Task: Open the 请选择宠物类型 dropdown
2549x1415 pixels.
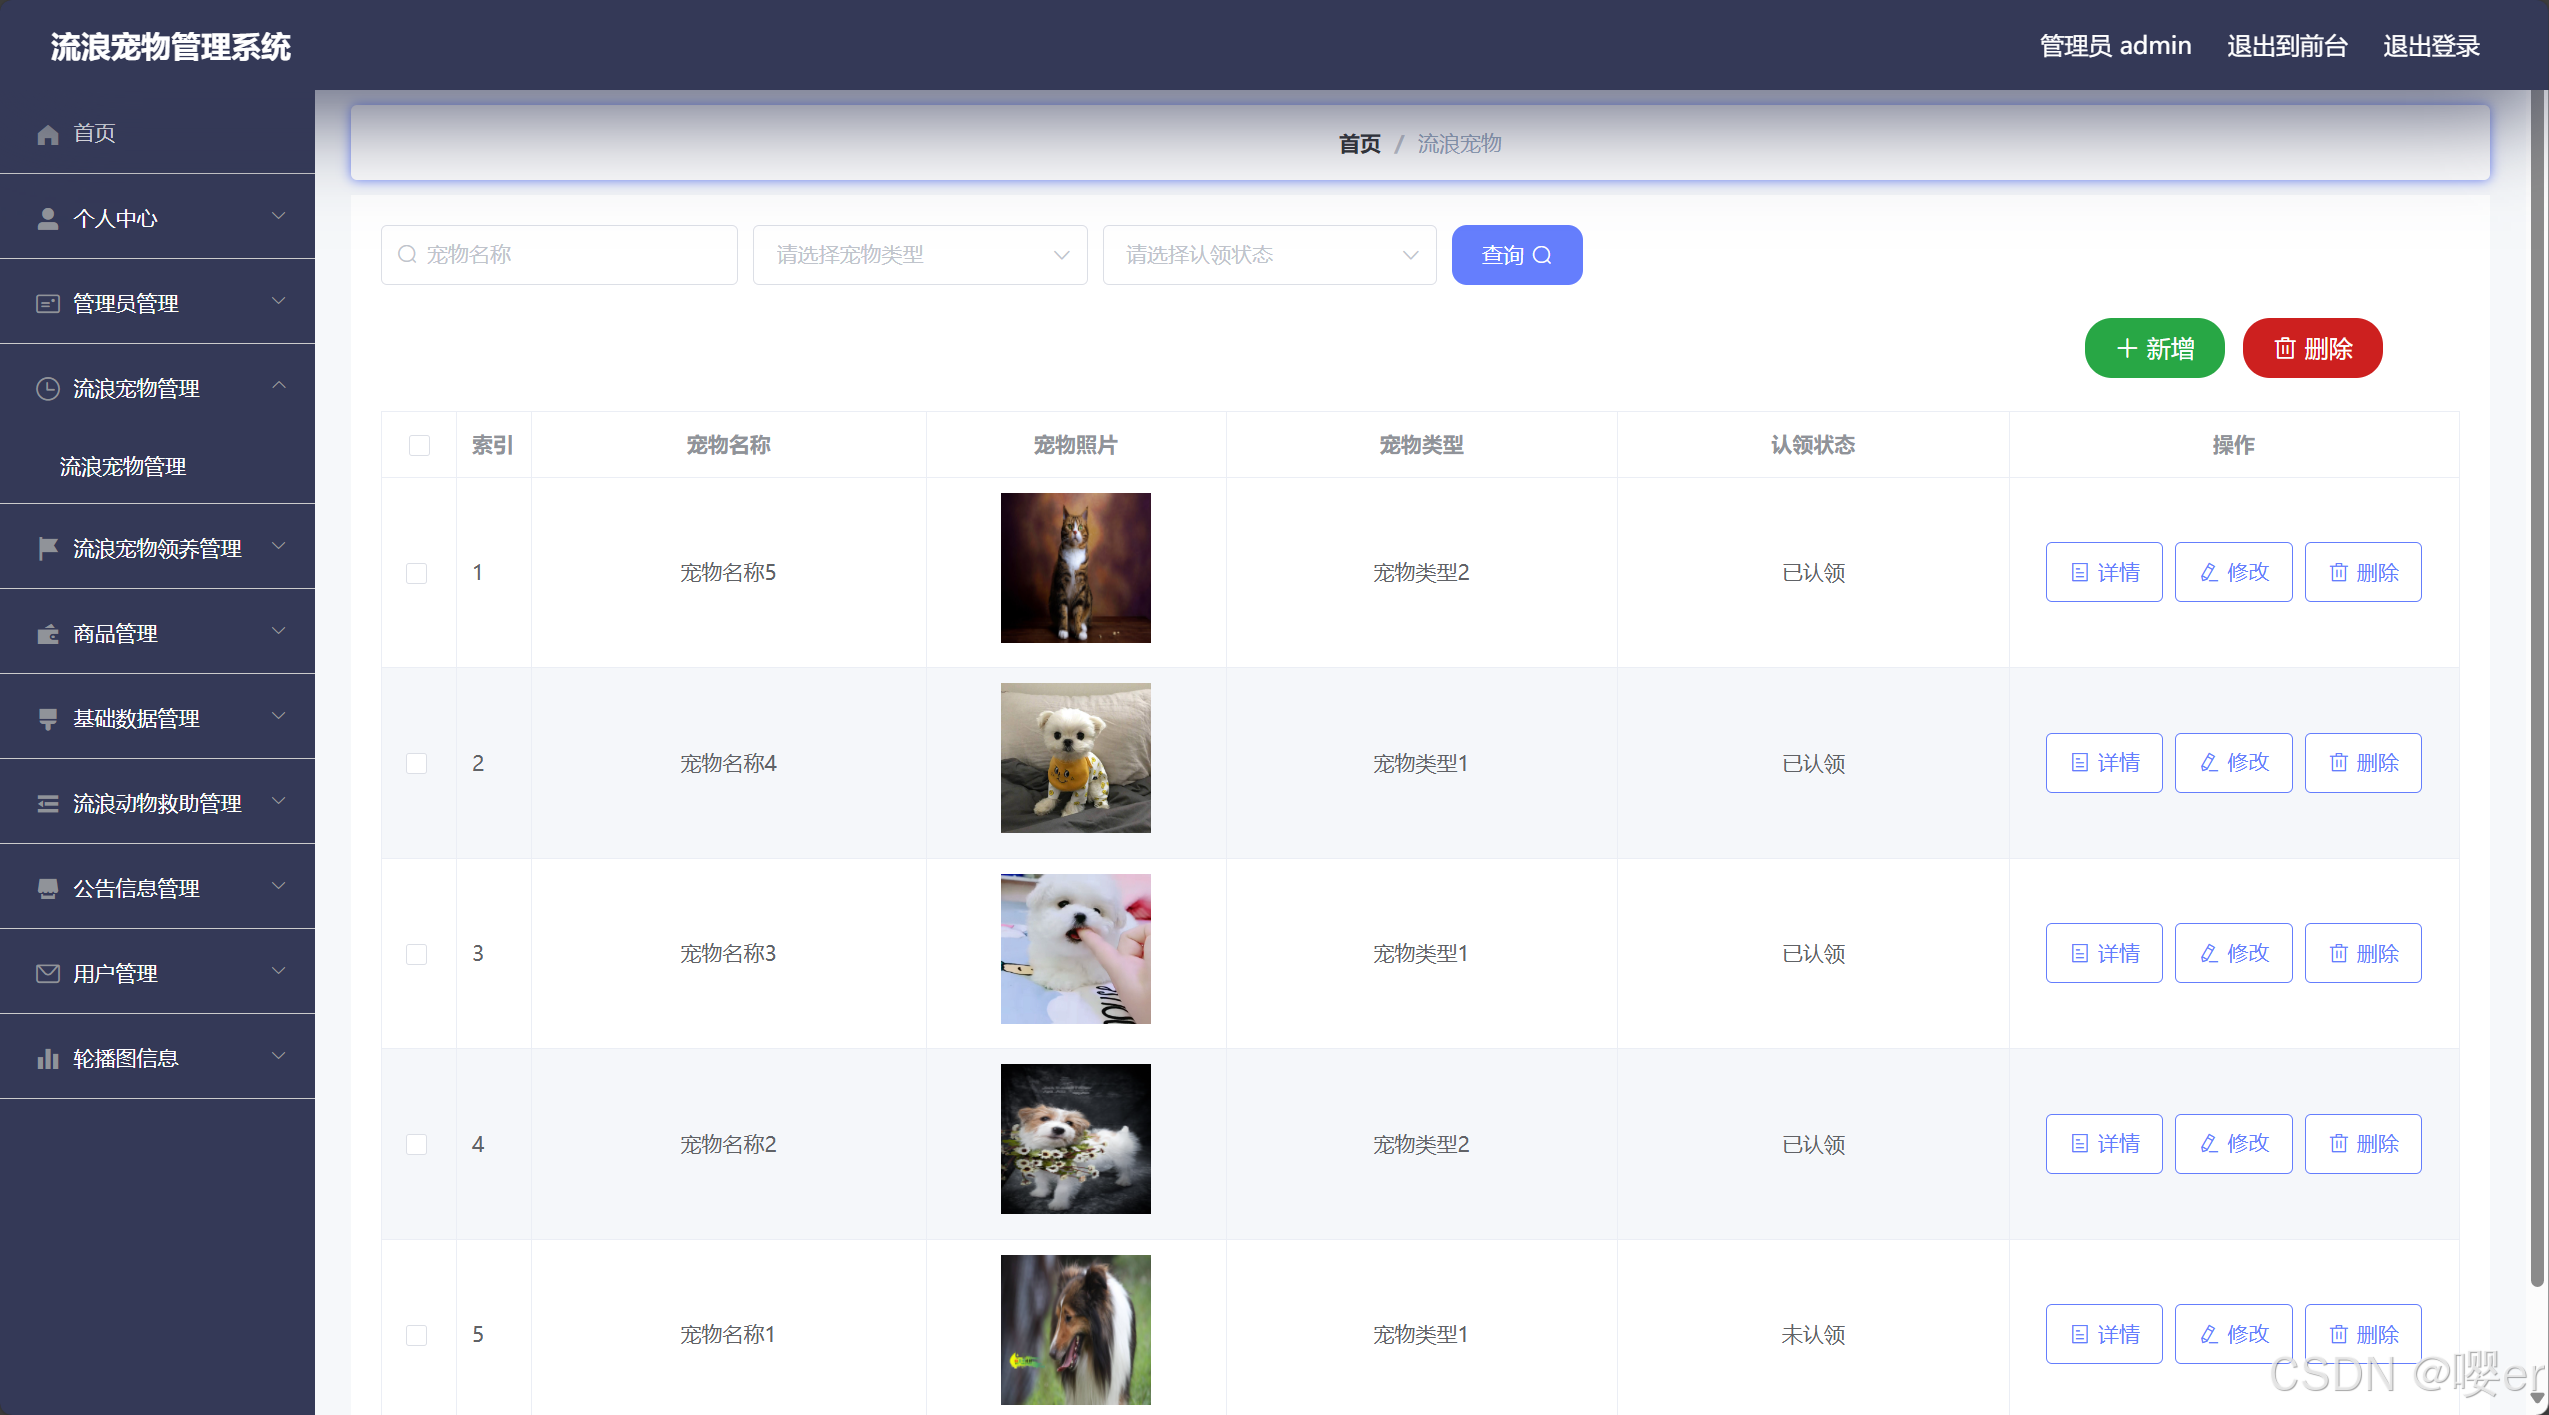Action: 919,255
